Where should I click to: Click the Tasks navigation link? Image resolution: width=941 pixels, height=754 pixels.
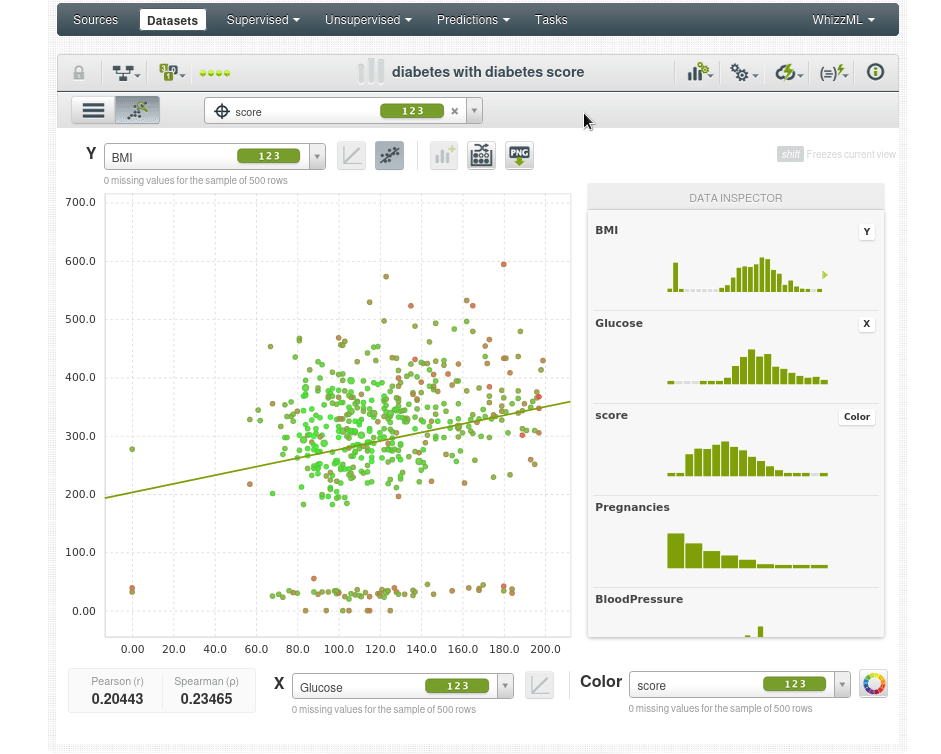click(x=551, y=20)
